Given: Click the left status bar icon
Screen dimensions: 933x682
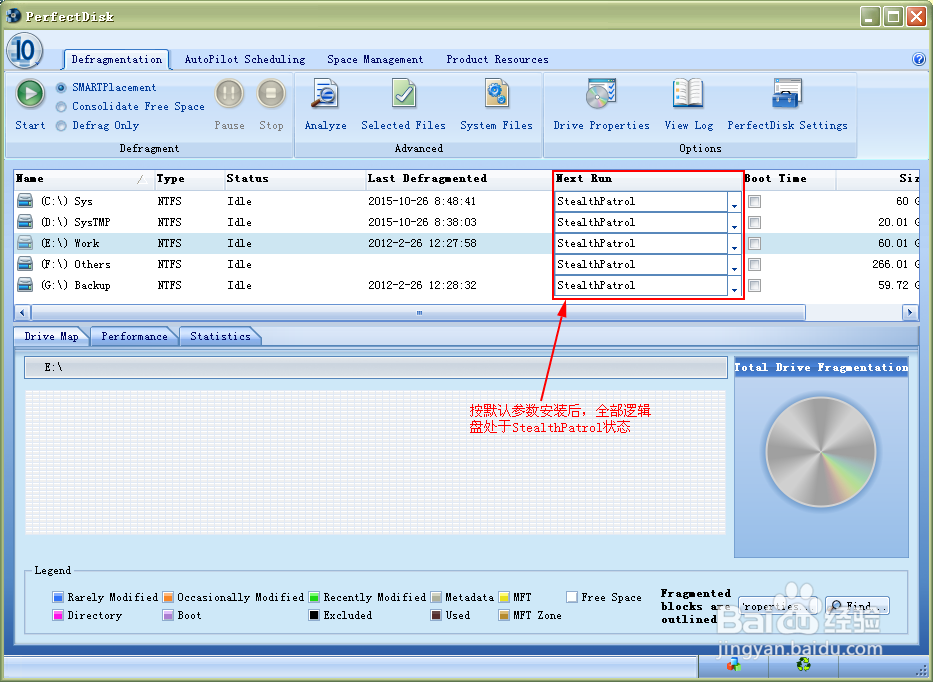Looking at the screenshot, I should pos(734,664).
